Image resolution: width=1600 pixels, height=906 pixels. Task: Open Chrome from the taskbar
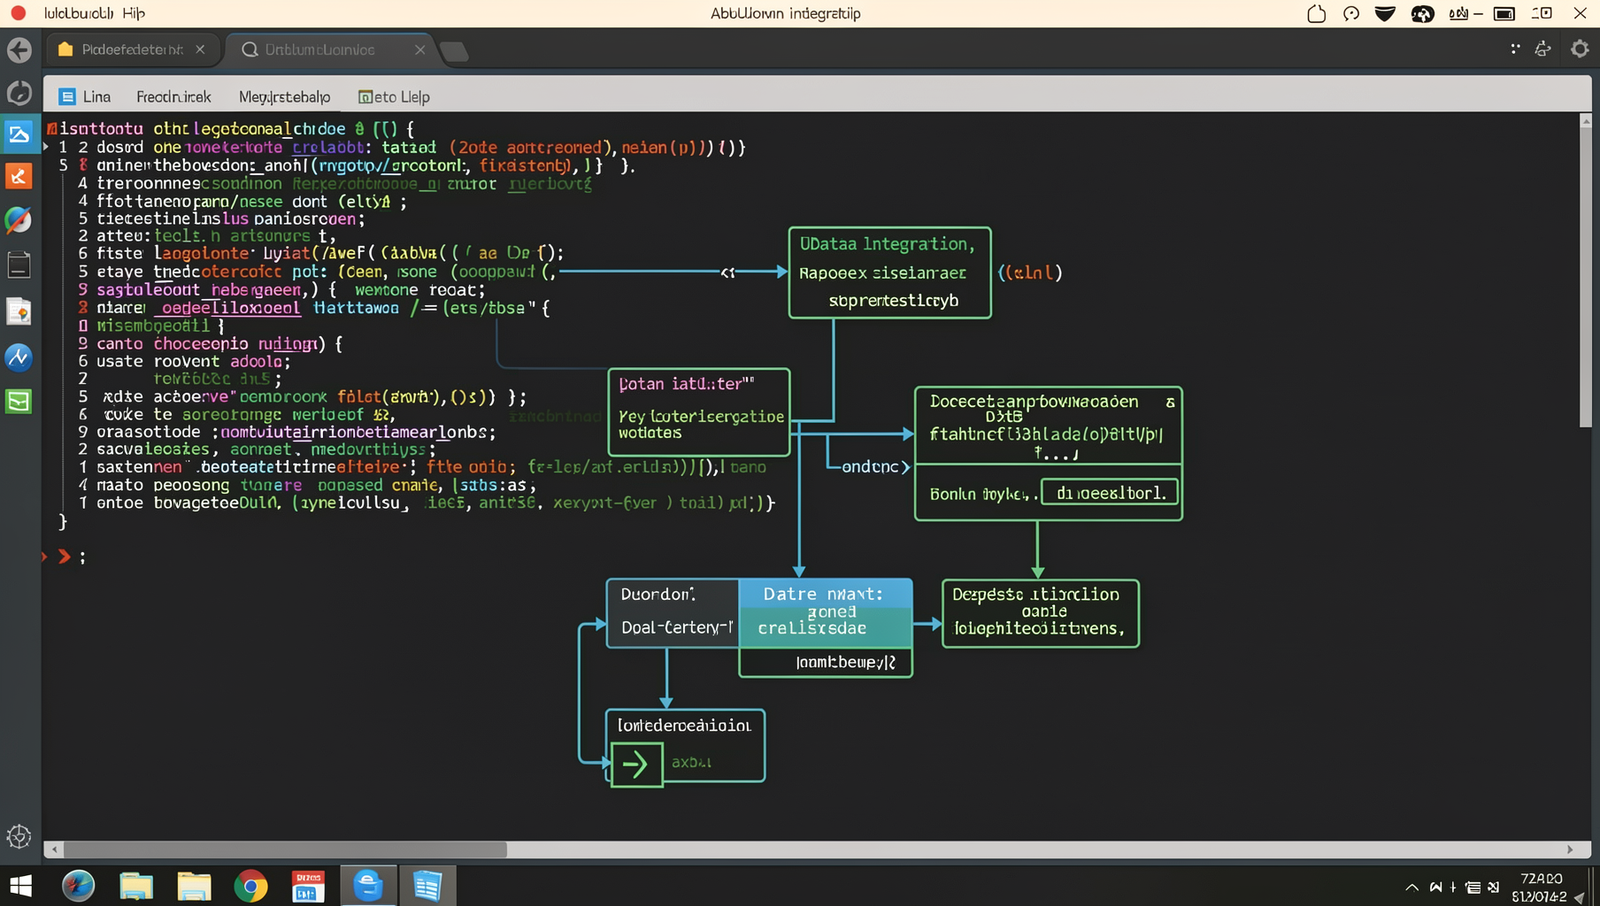pos(251,886)
